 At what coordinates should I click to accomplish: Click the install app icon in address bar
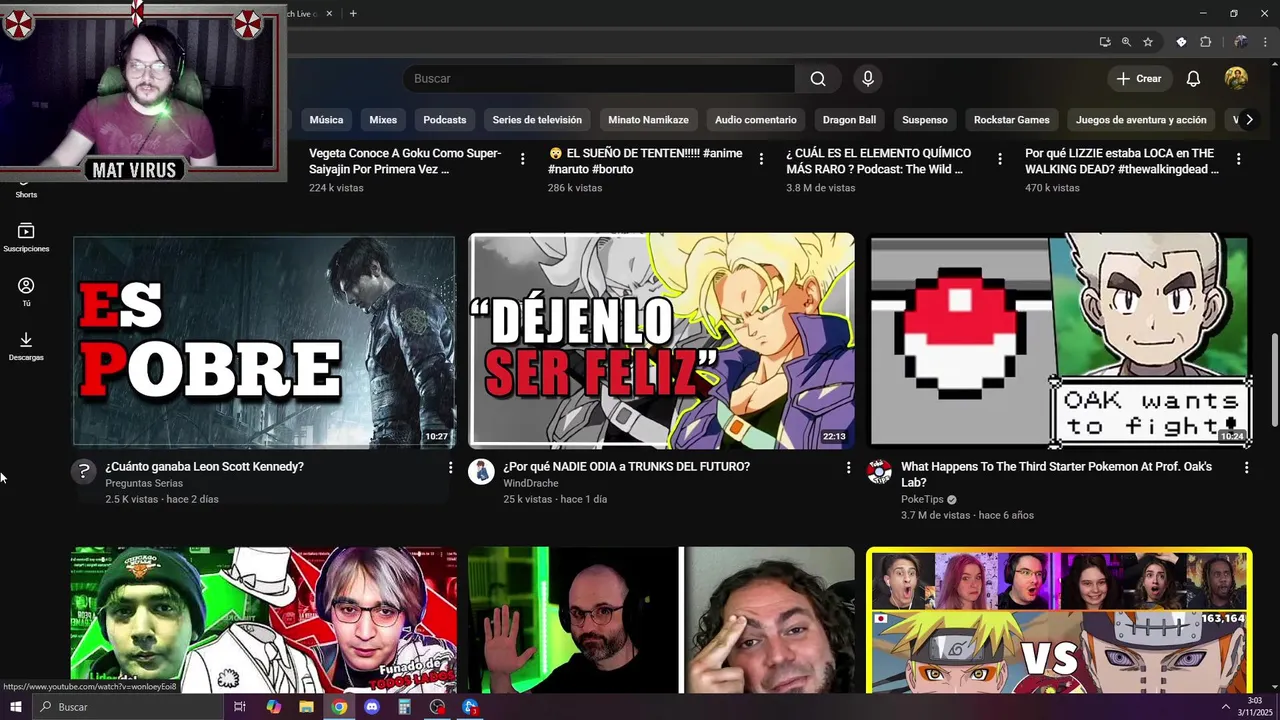[1104, 42]
